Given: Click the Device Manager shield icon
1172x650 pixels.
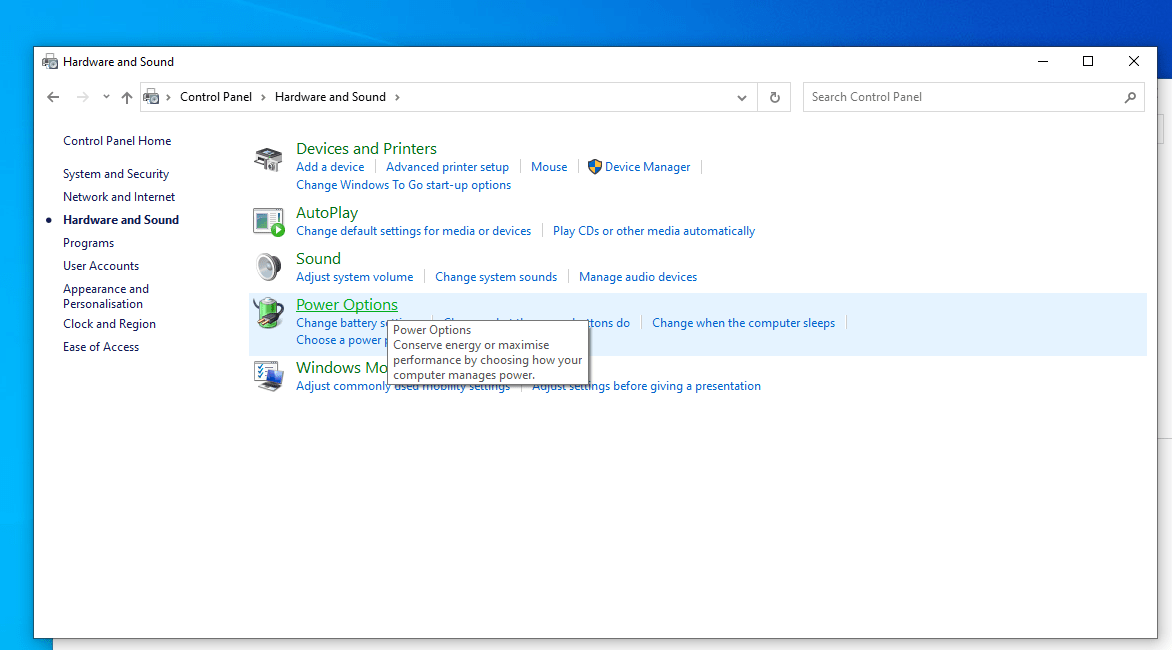Looking at the screenshot, I should point(595,167).
